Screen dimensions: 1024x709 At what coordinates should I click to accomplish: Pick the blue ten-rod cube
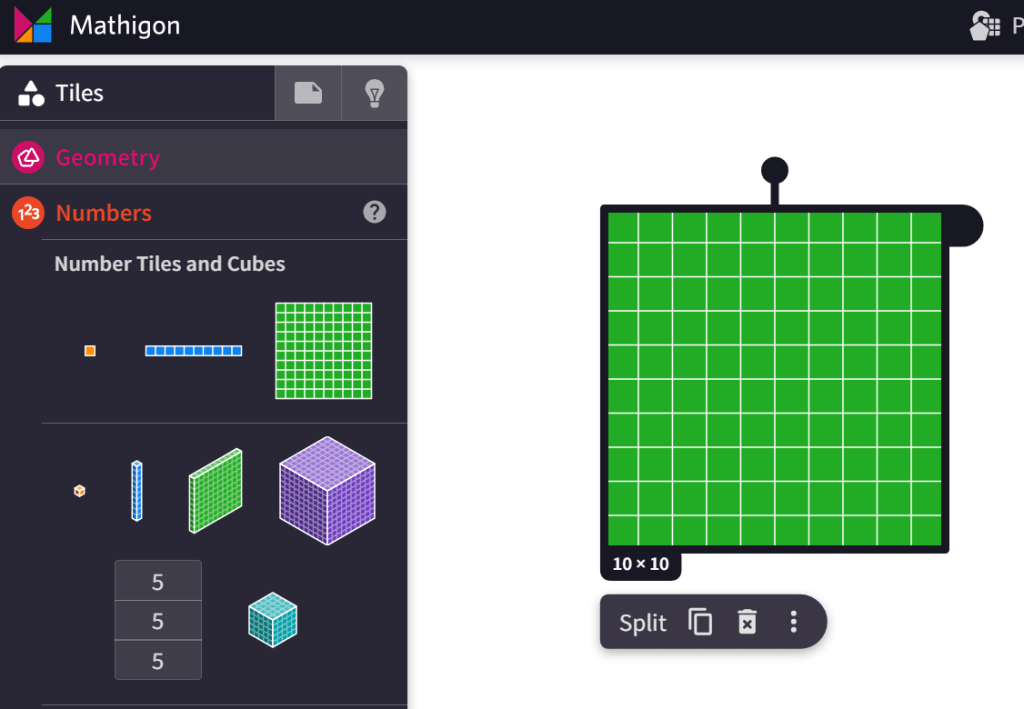click(x=137, y=491)
